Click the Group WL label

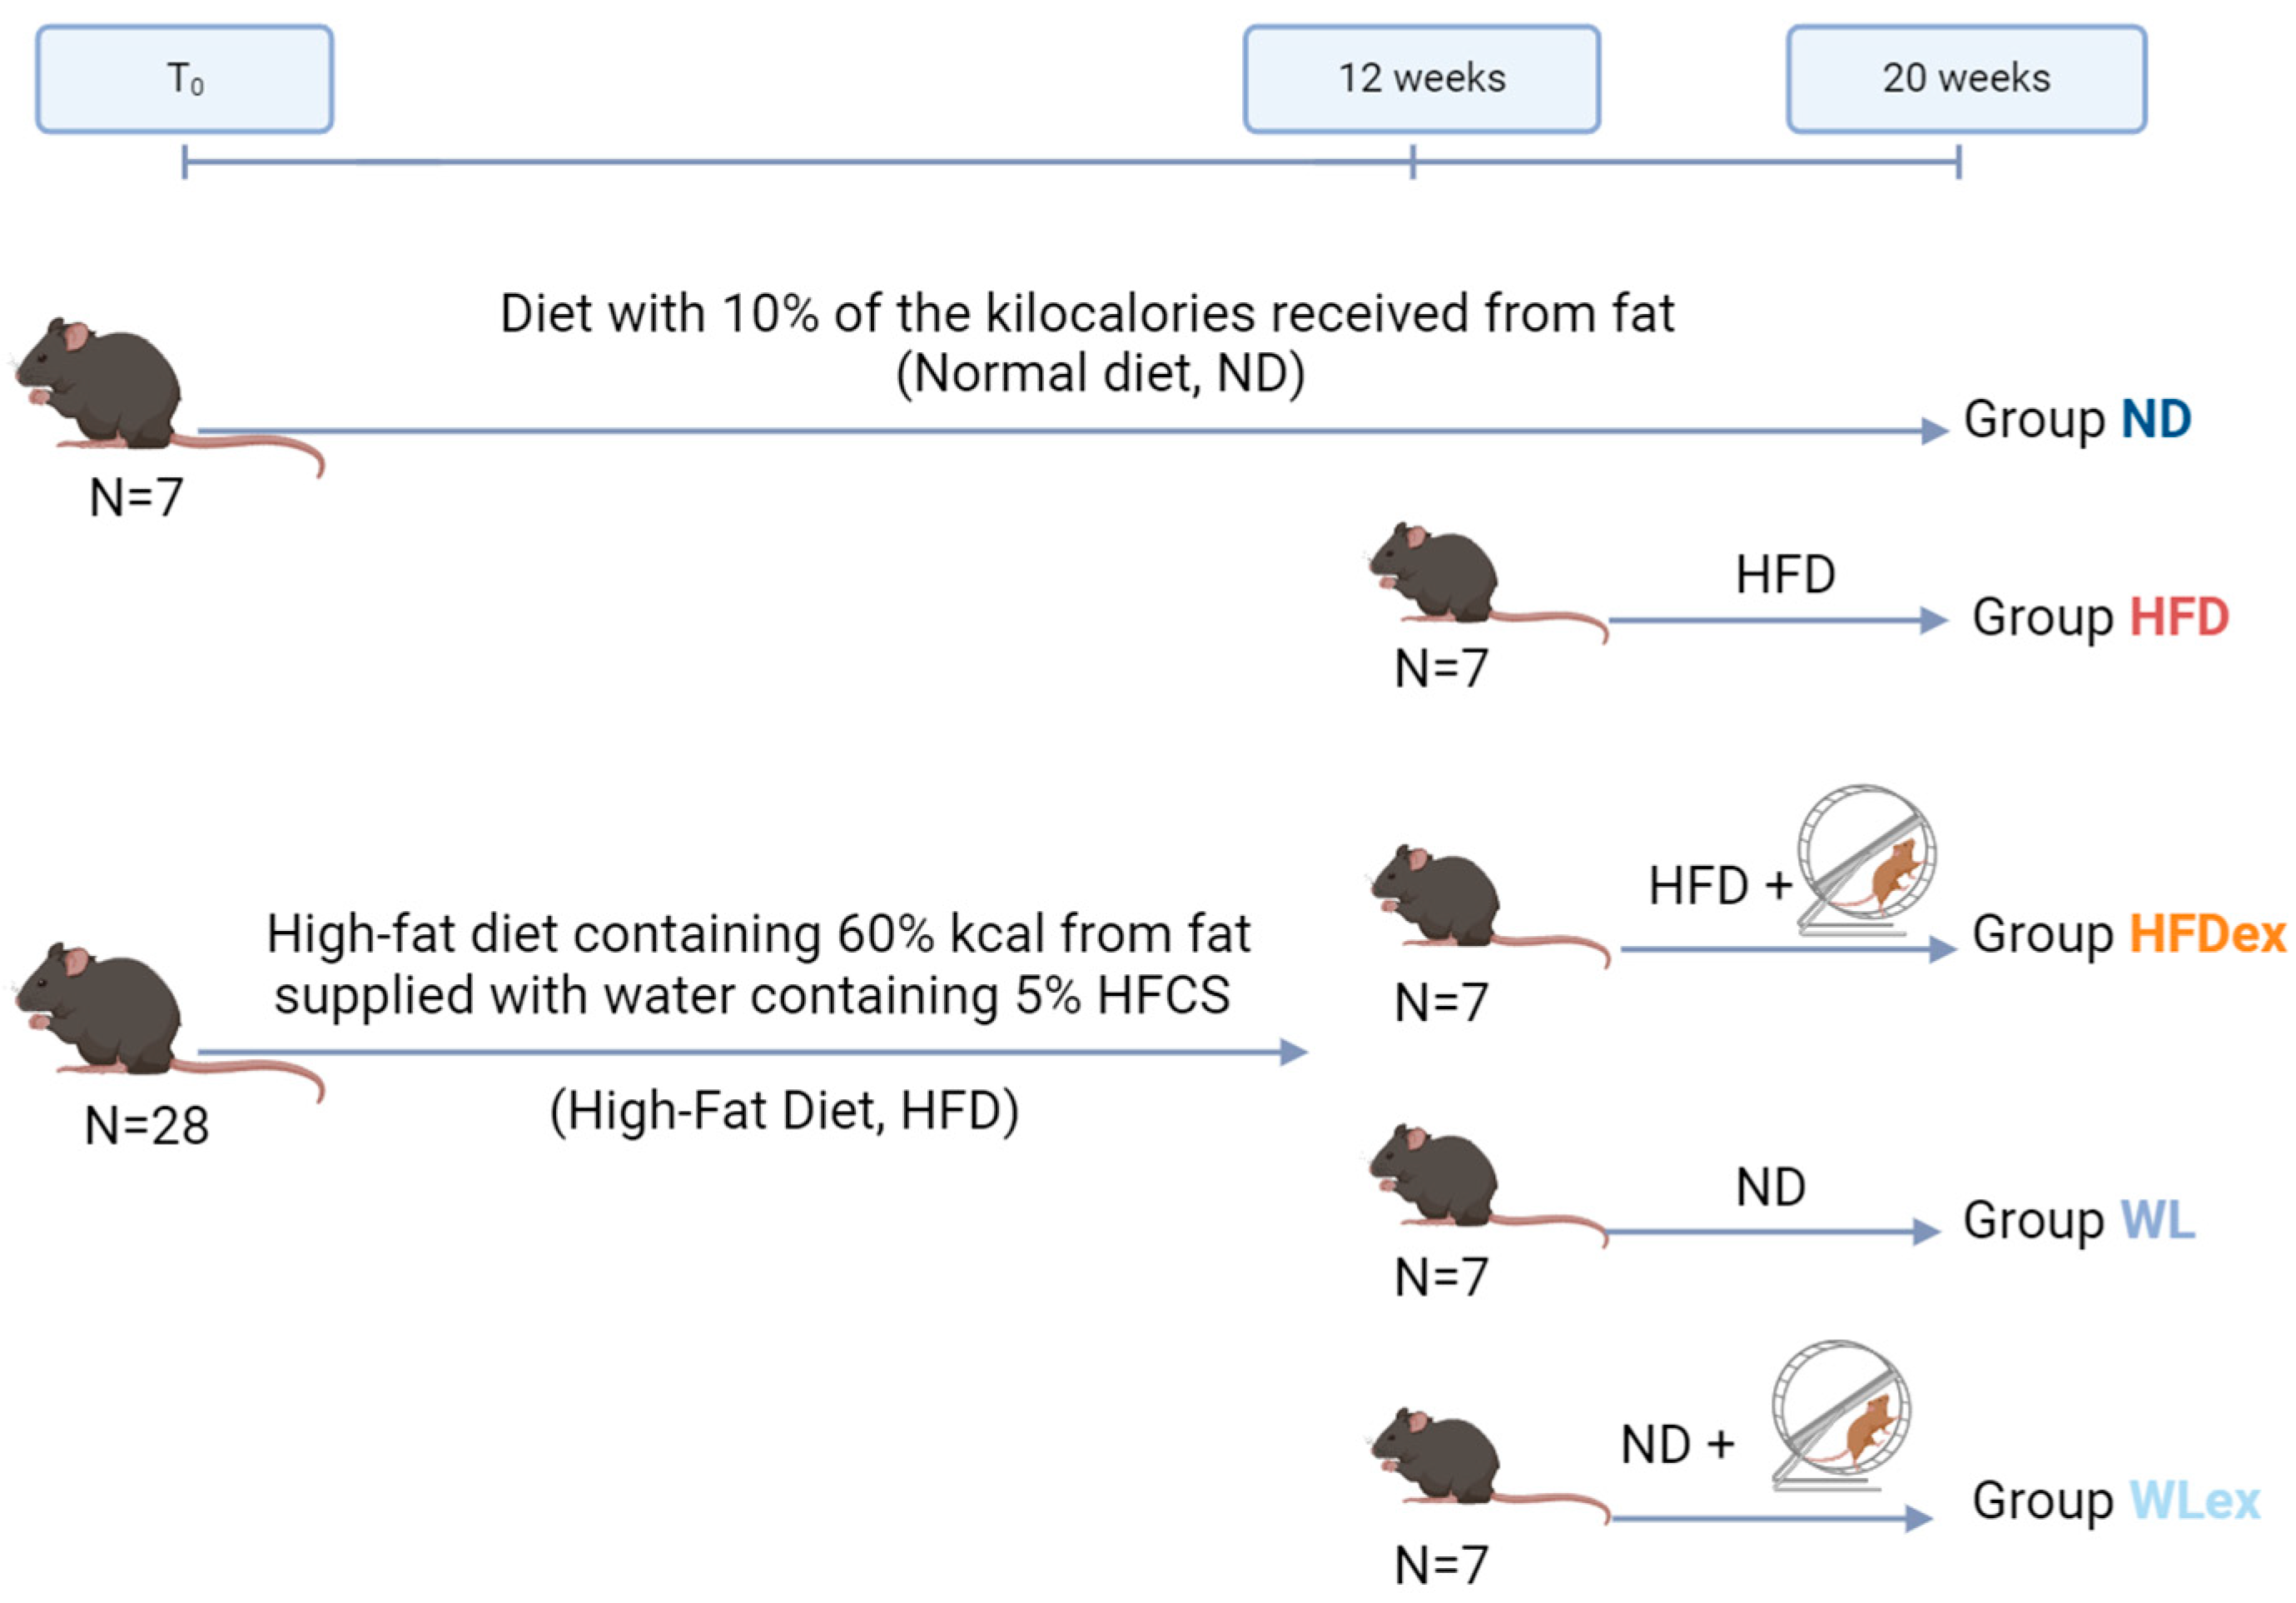click(x=2078, y=1220)
